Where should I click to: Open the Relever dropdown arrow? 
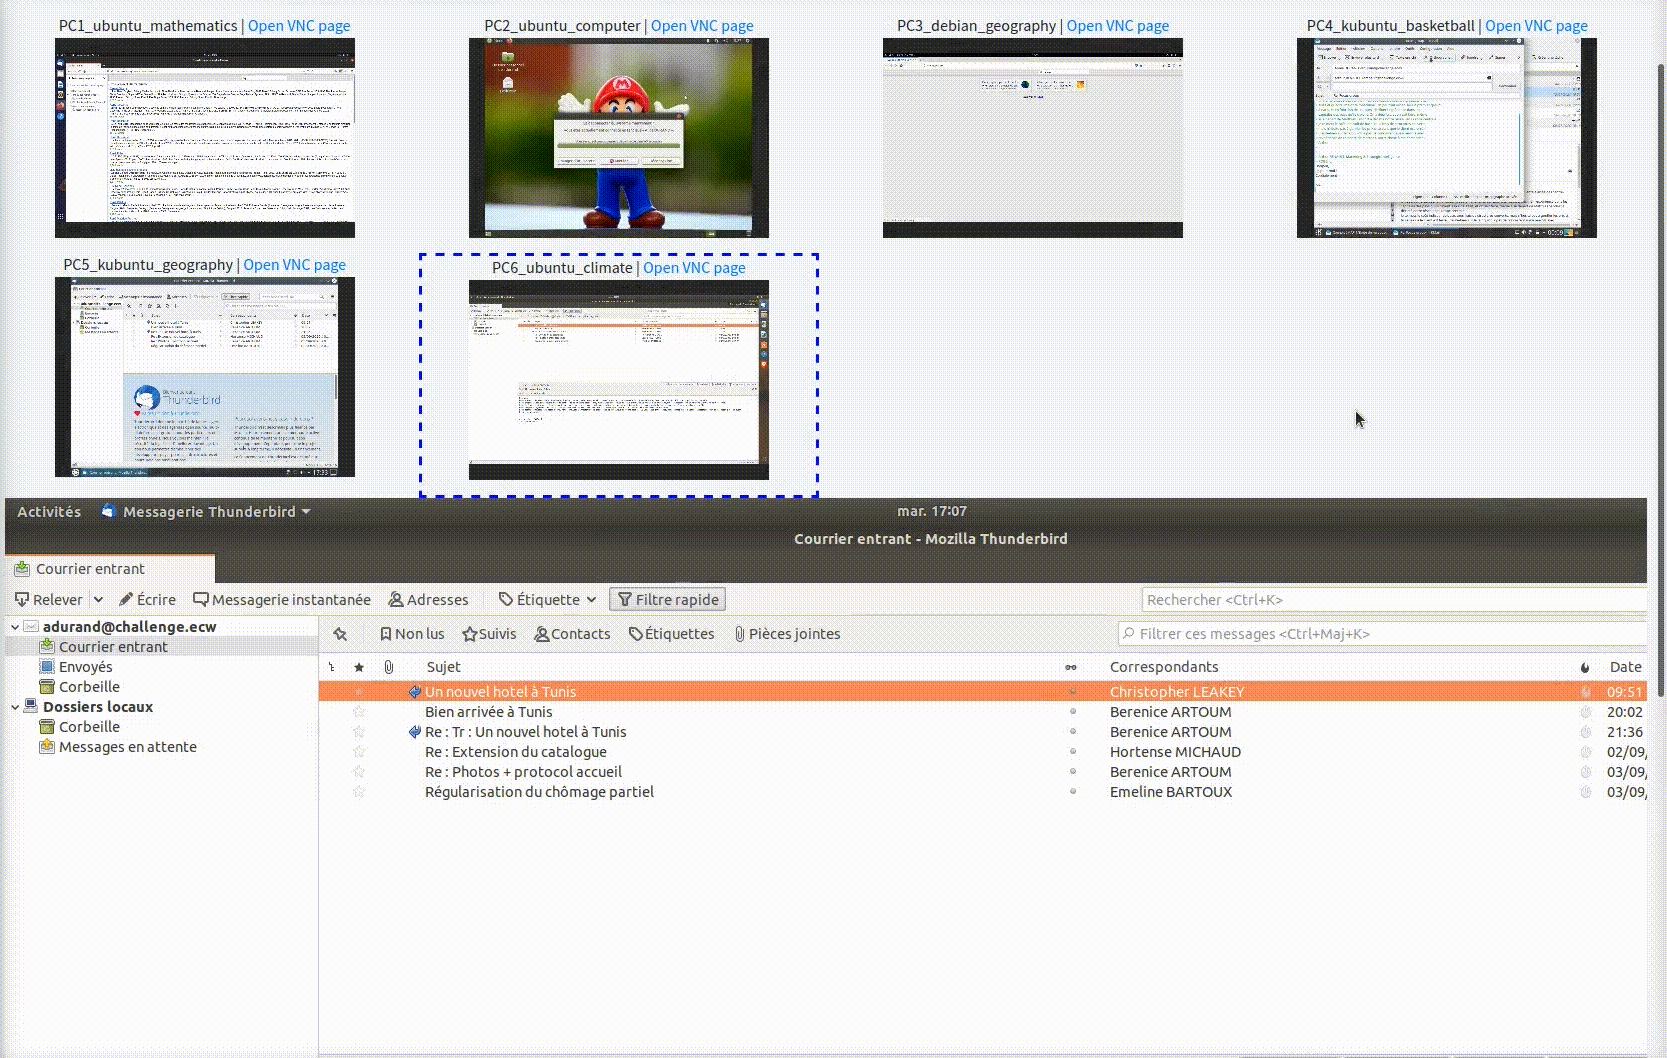(x=98, y=600)
